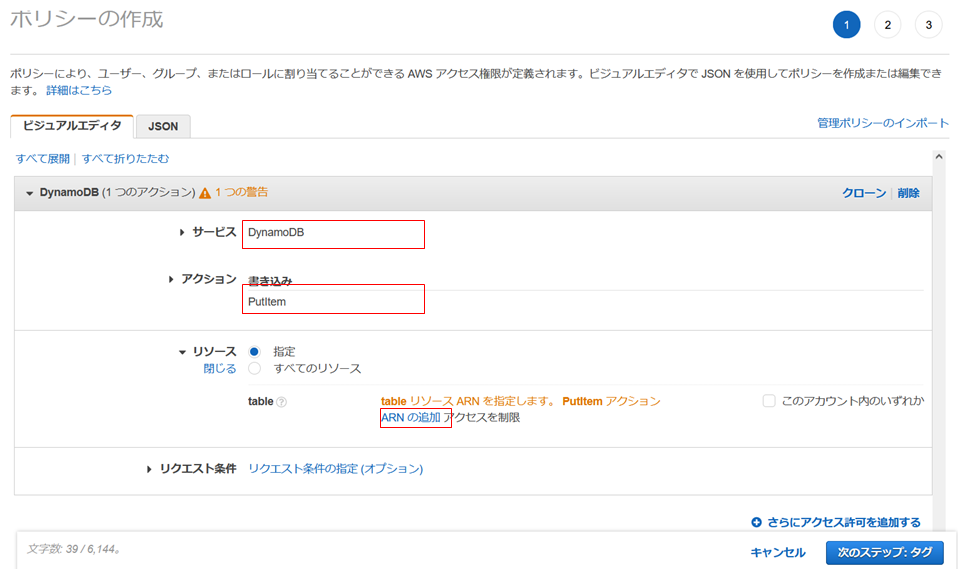Select the すべてのリソース radio button

(x=254, y=369)
